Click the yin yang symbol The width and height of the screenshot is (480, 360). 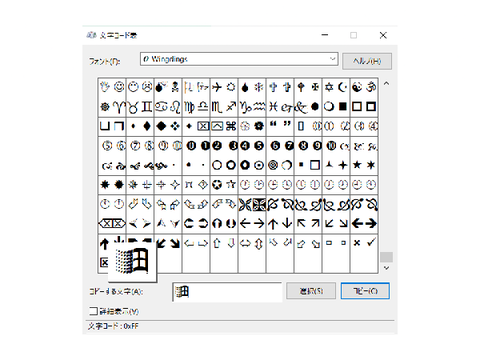(357, 87)
